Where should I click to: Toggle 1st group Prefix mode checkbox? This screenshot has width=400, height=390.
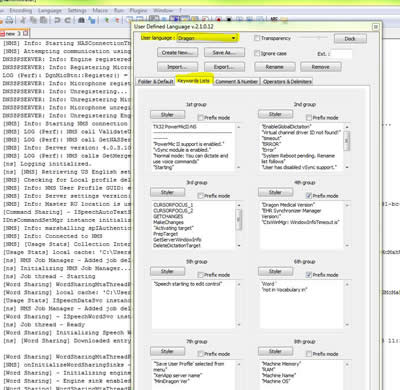tap(200, 118)
